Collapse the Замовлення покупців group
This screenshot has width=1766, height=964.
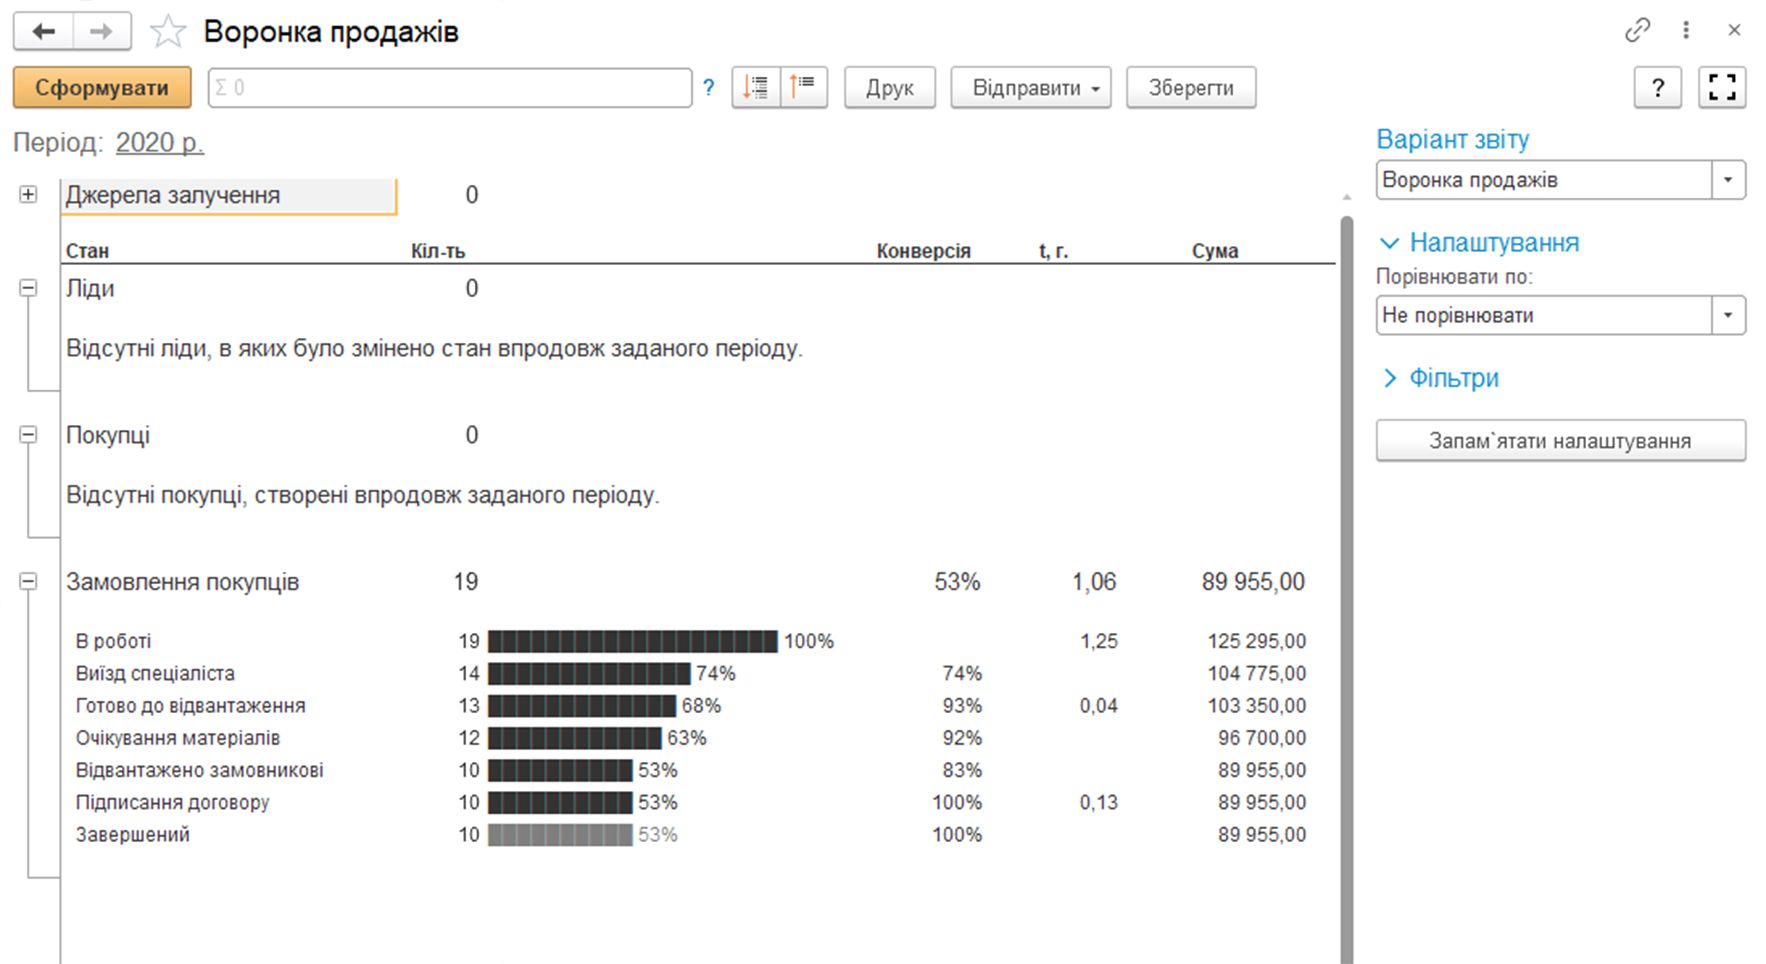click(28, 582)
